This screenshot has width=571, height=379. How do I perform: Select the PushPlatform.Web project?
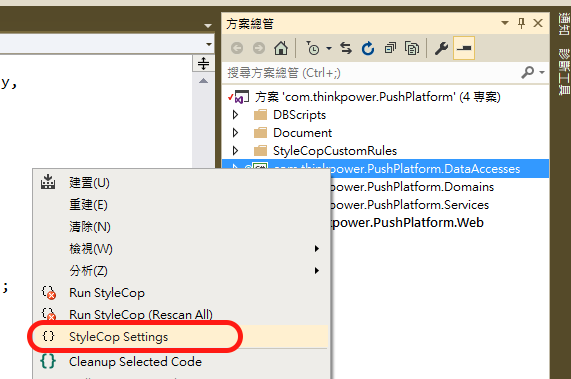[407, 222]
